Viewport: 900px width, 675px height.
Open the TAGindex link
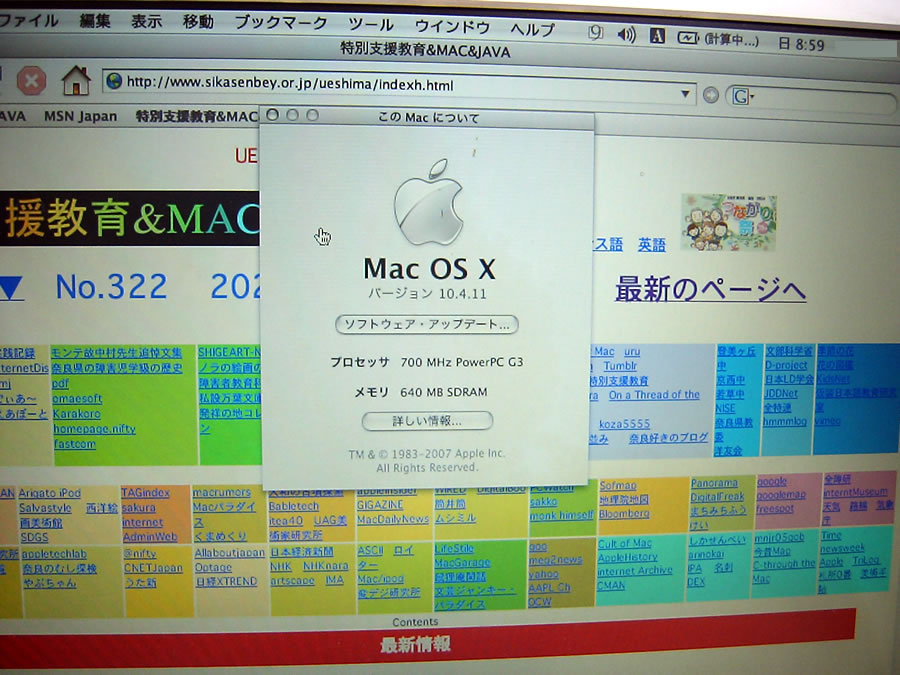pyautogui.click(x=145, y=492)
